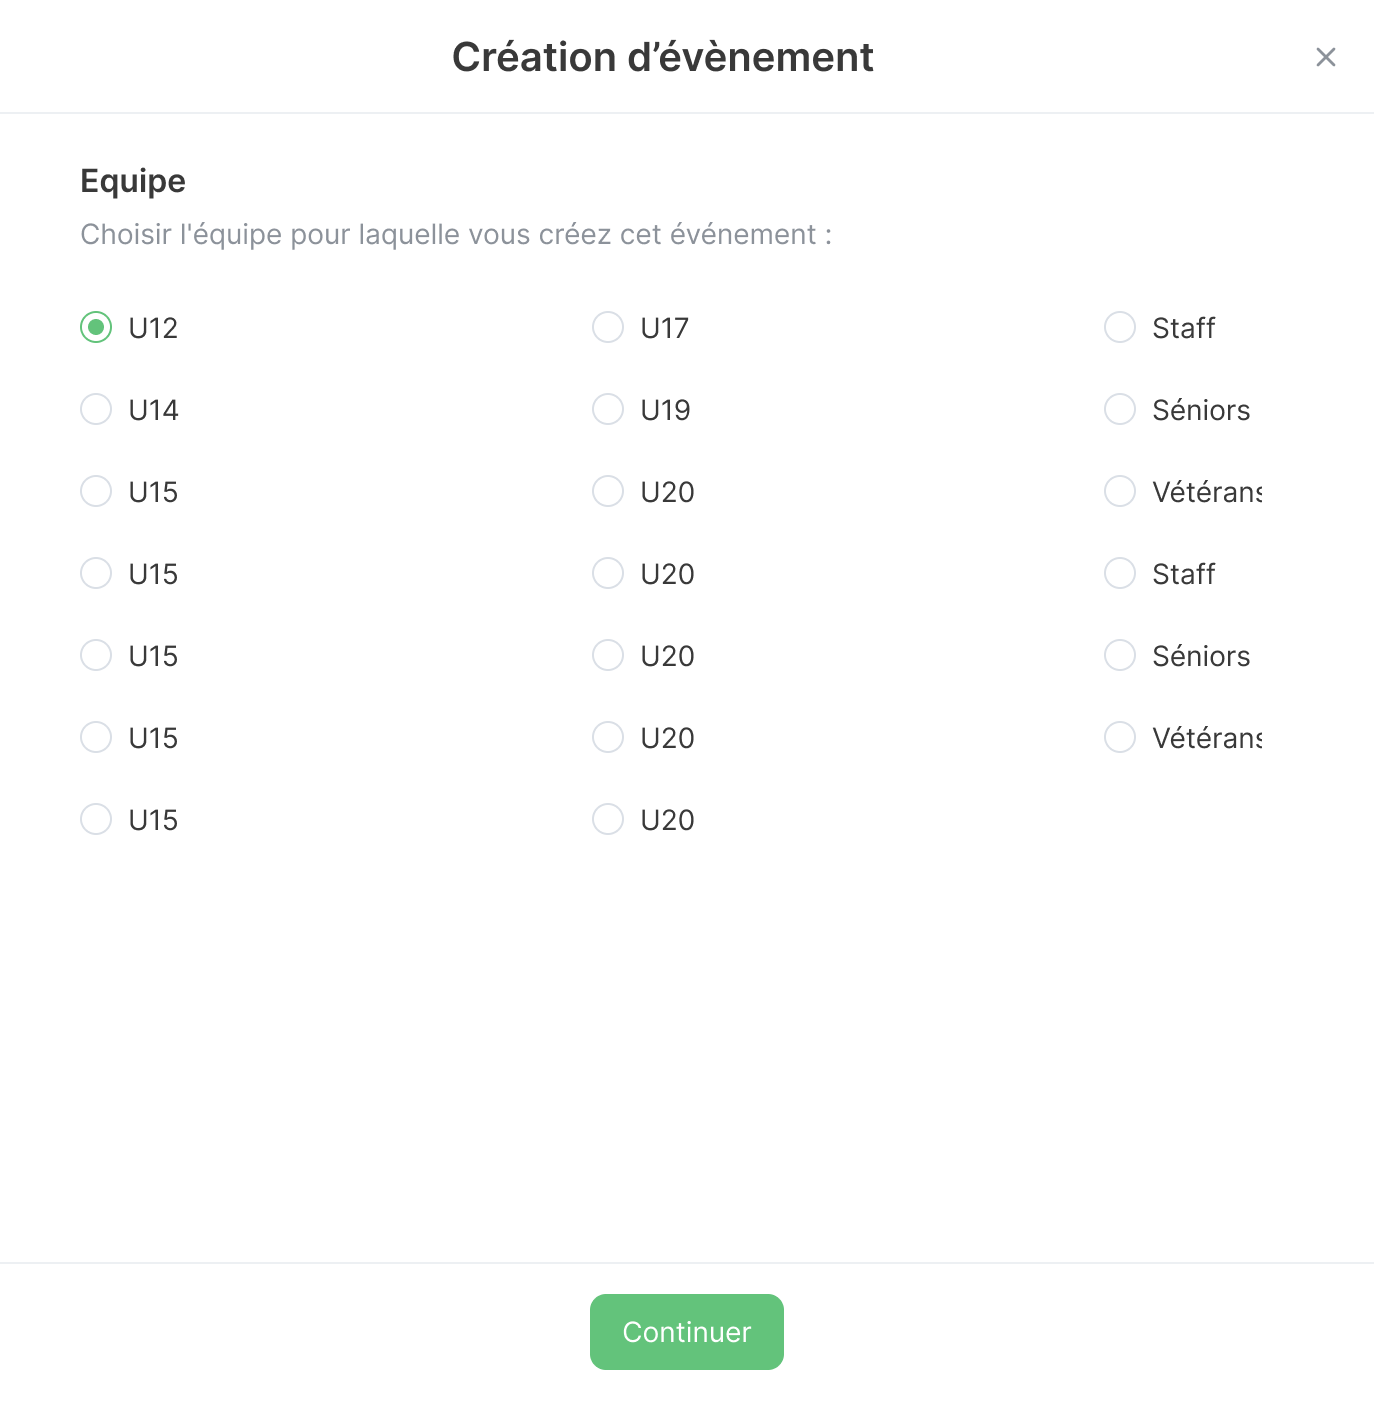
Task: Select the last U15 option in the list
Action: 96,820
